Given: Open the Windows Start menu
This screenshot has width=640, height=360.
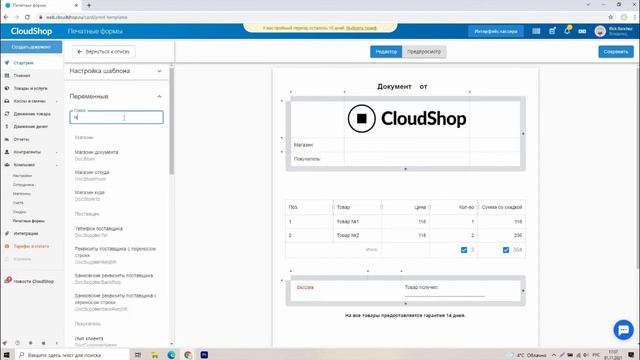Looking at the screenshot, I should [7, 355].
